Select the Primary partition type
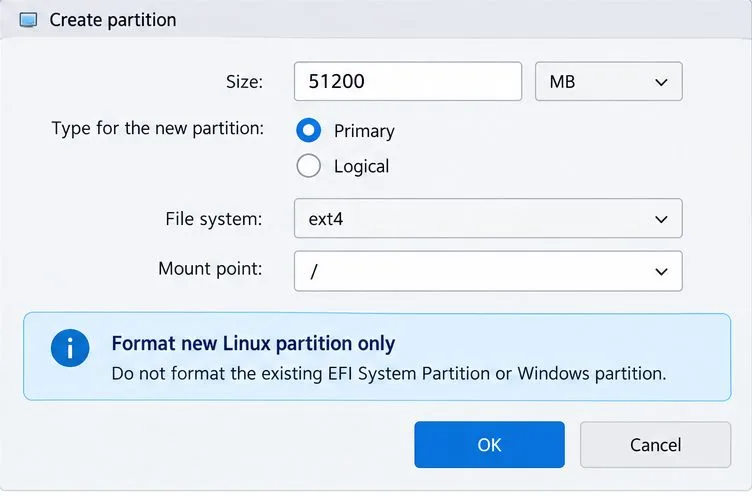The height and width of the screenshot is (496, 752). (x=308, y=130)
